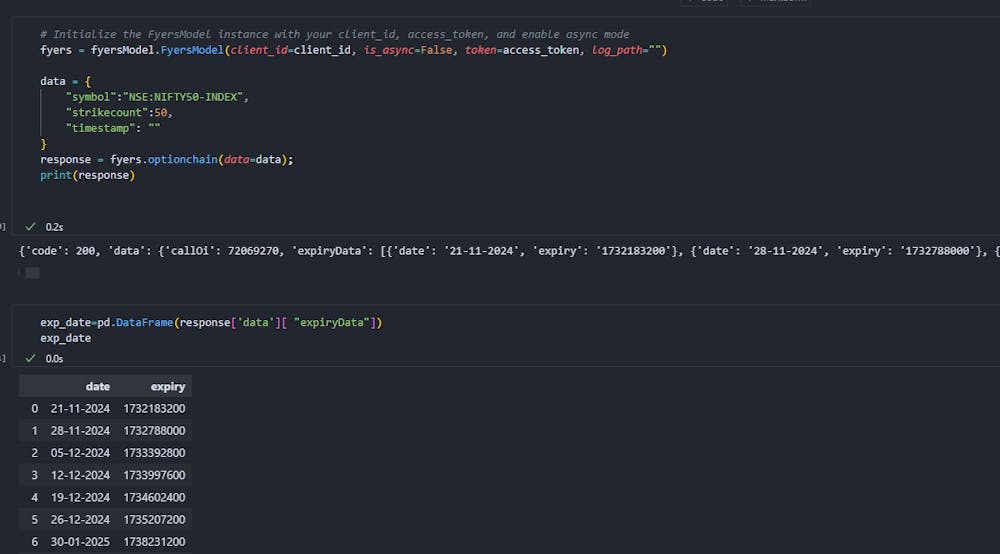Image resolution: width=1000 pixels, height=554 pixels.
Task: Click the exp_date=pd.DataFrame code line
Action: (211, 323)
